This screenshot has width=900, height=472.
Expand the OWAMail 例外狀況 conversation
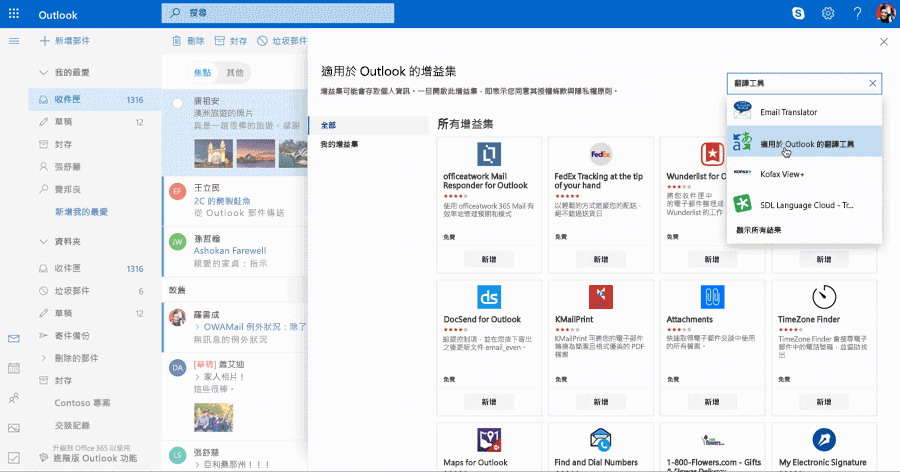click(197, 327)
